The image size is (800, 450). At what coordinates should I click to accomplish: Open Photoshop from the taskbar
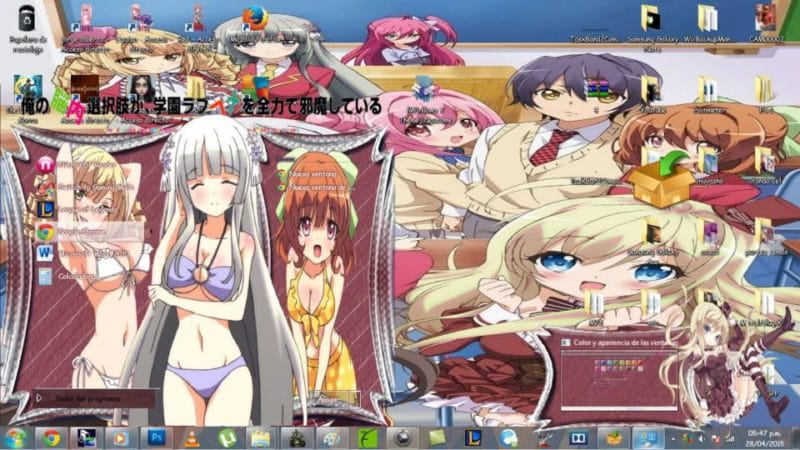click(156, 438)
